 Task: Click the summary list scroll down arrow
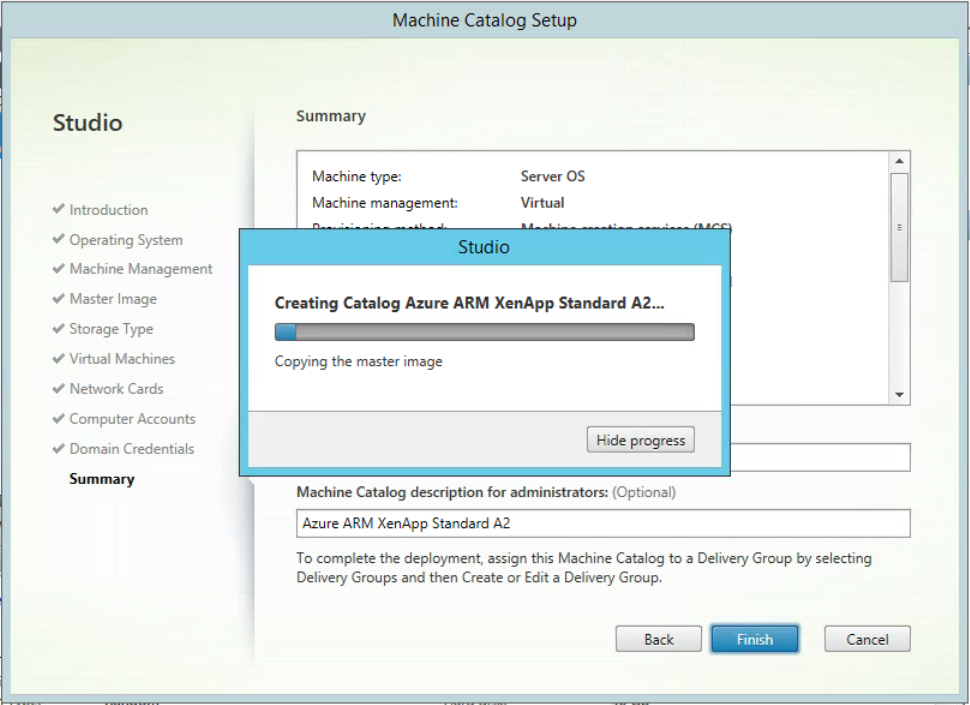pyautogui.click(x=899, y=395)
